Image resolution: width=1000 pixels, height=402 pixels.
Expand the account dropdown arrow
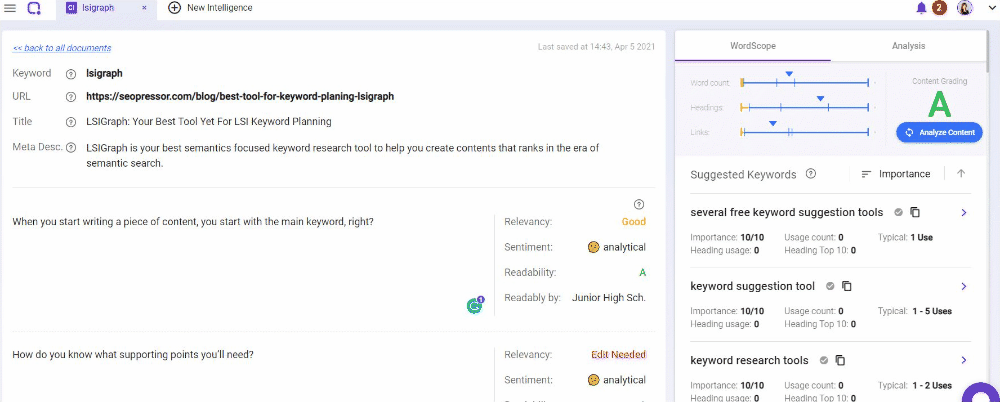pyautogui.click(x=990, y=8)
